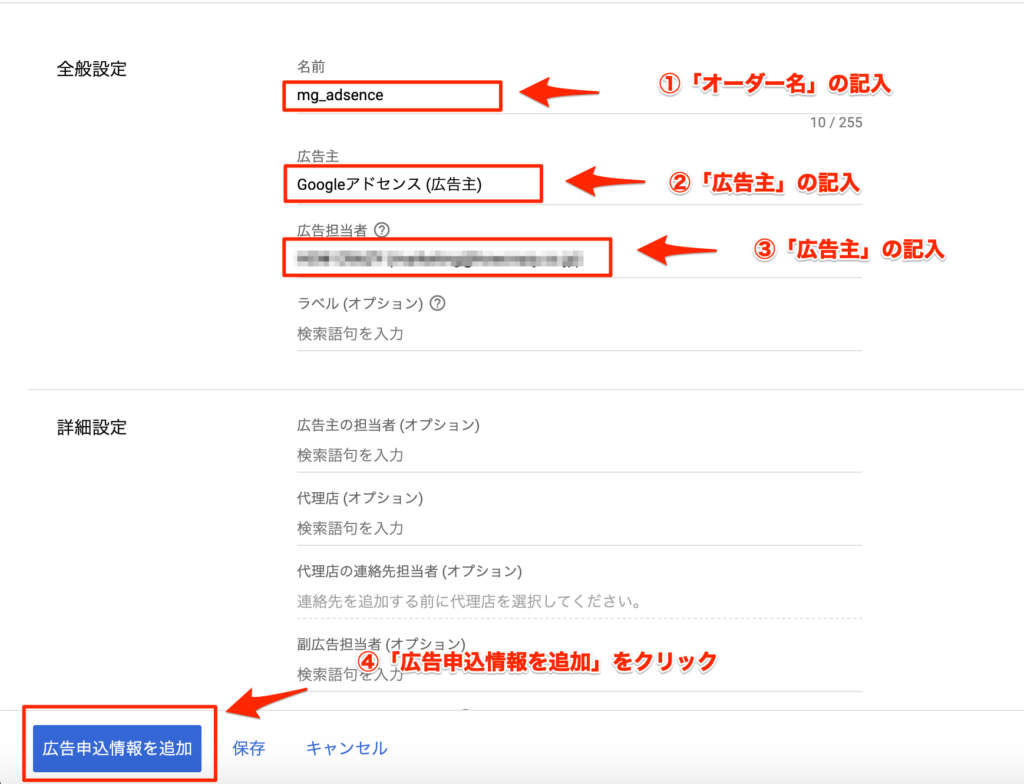Click the ラベル (オプション) search field
1024x784 pixels.
tap(579, 334)
